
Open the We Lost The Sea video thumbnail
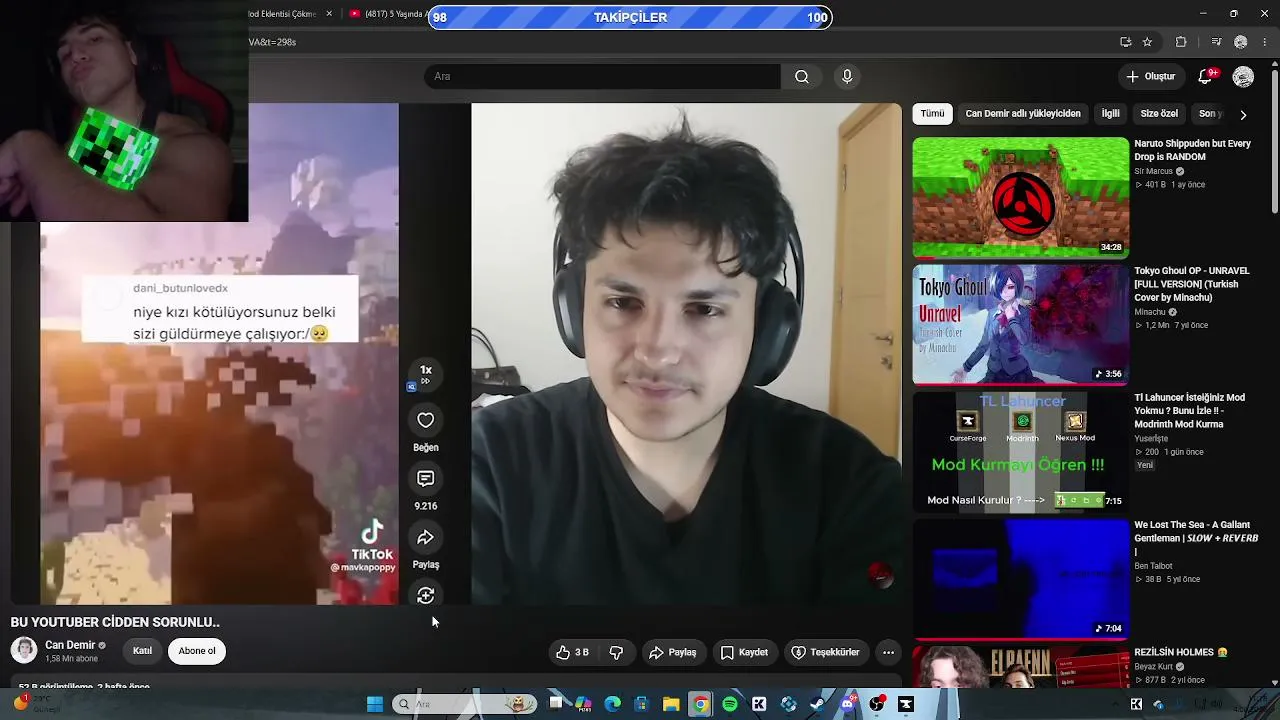tap(1020, 579)
